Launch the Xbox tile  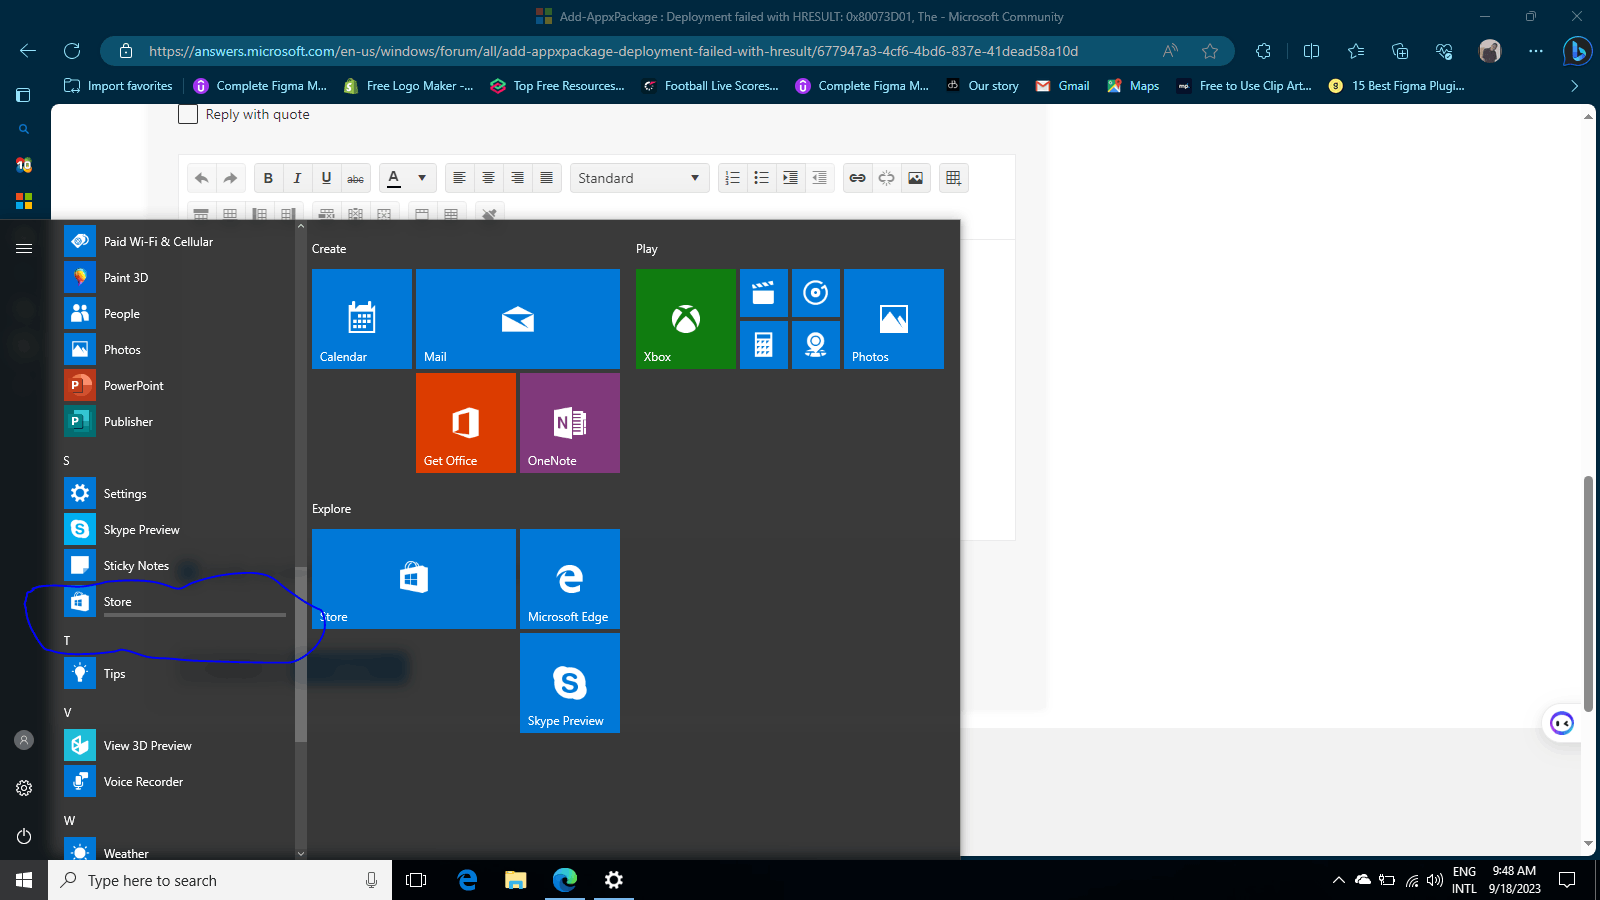tap(686, 319)
